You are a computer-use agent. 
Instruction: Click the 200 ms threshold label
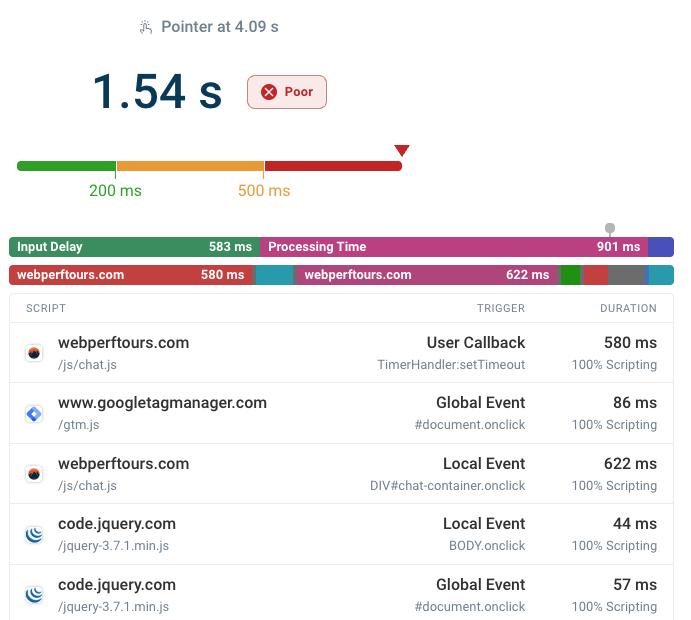pos(115,191)
